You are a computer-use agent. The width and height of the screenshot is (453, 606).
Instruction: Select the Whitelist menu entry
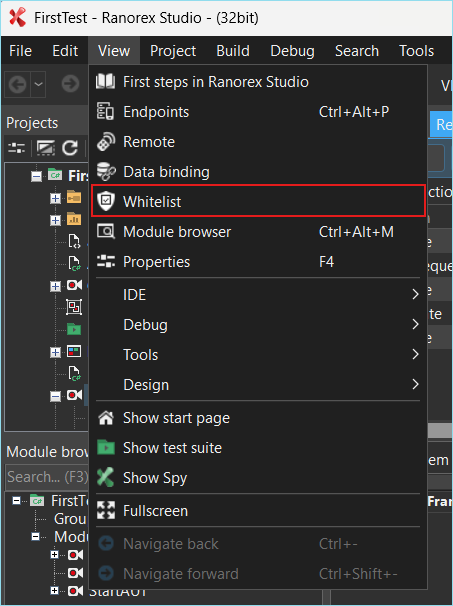click(x=258, y=201)
